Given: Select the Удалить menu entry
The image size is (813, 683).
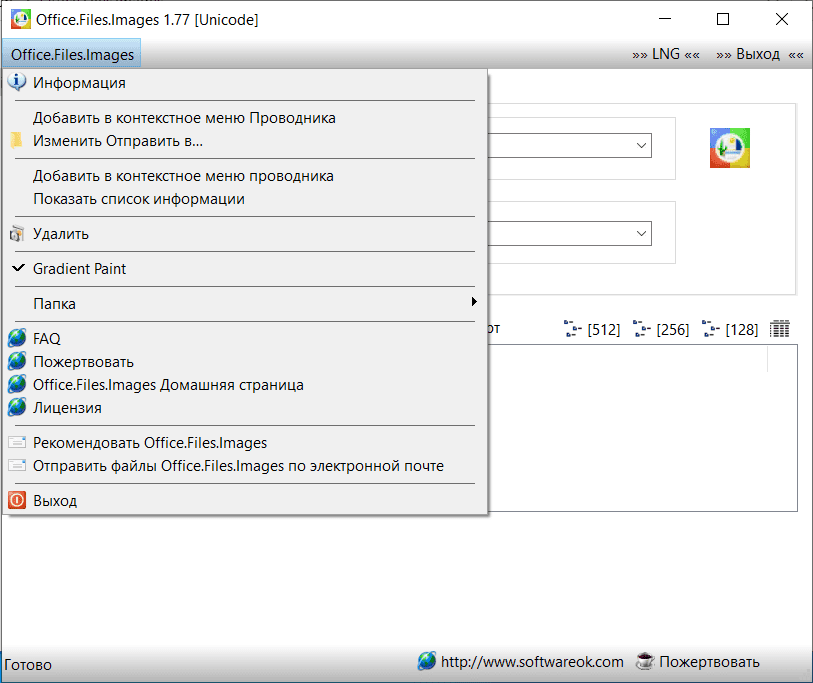Looking at the screenshot, I should (x=245, y=234).
